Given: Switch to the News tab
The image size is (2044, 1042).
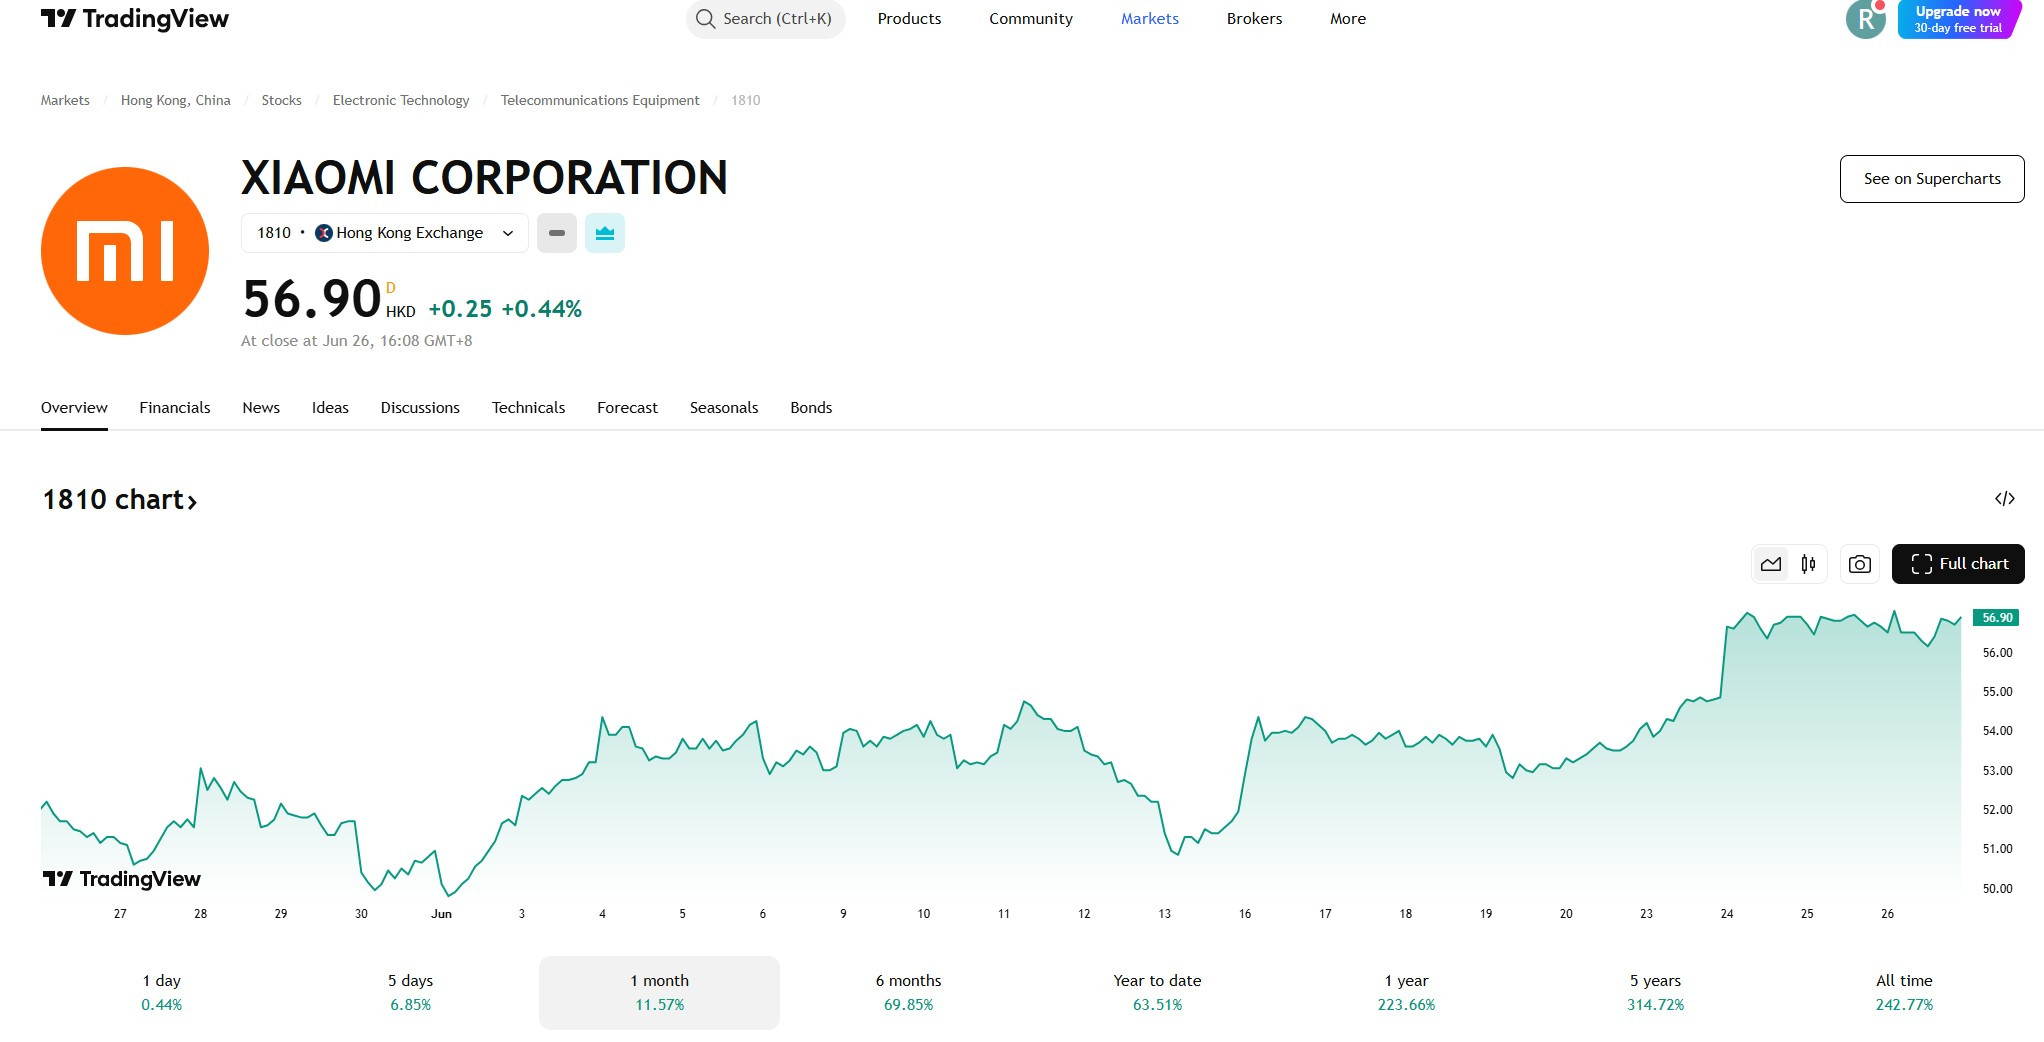Looking at the screenshot, I should tap(261, 408).
